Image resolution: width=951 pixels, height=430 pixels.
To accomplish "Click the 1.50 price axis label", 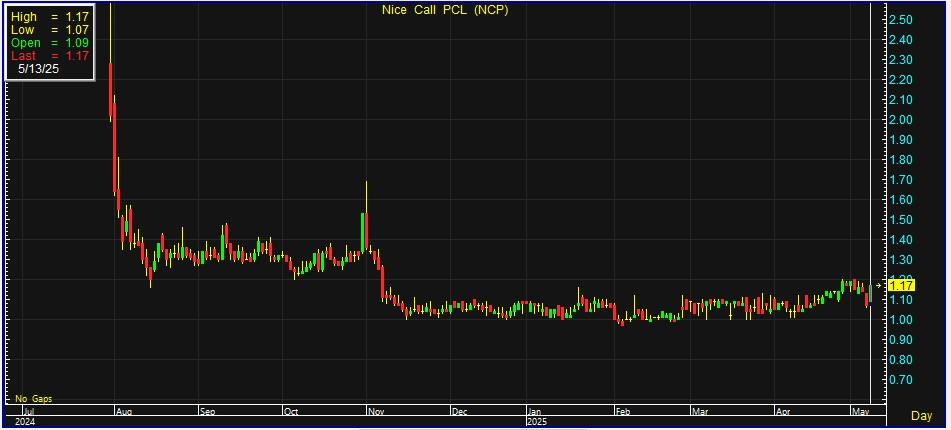I will click(901, 220).
